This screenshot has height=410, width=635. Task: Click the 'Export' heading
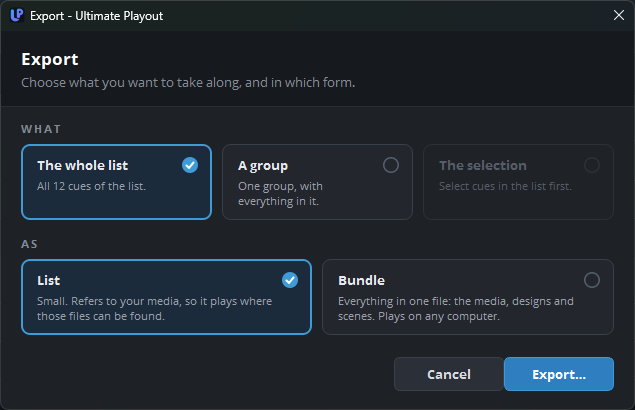pyautogui.click(x=50, y=60)
